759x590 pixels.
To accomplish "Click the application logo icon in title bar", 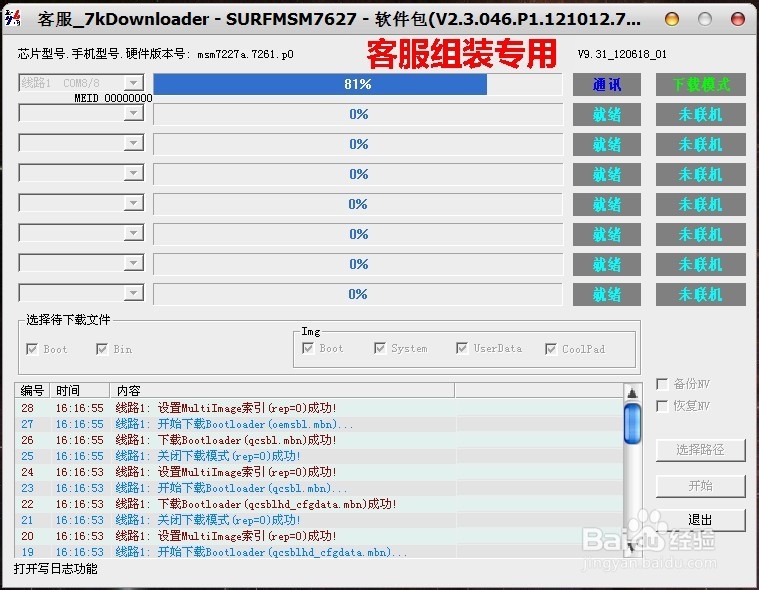I will click(x=13, y=17).
